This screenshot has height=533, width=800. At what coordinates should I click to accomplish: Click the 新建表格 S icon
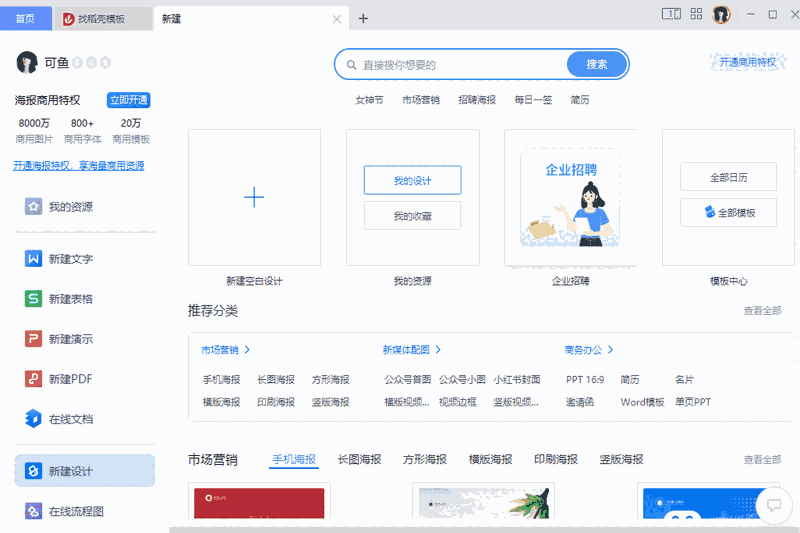point(33,298)
